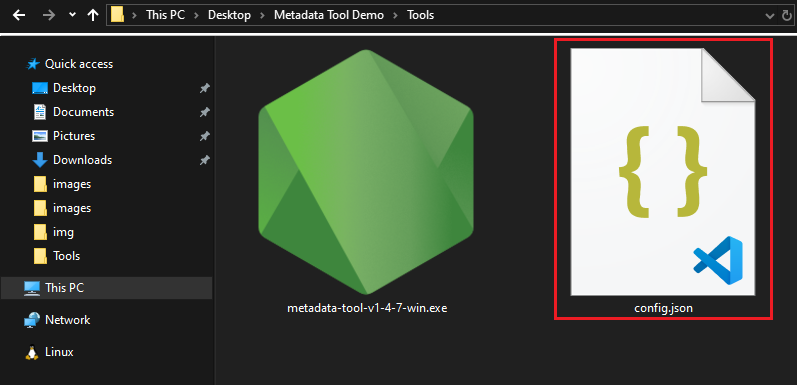The image size is (797, 385).
Task: Open Desktop in the Quick access list
Action: click(74, 88)
